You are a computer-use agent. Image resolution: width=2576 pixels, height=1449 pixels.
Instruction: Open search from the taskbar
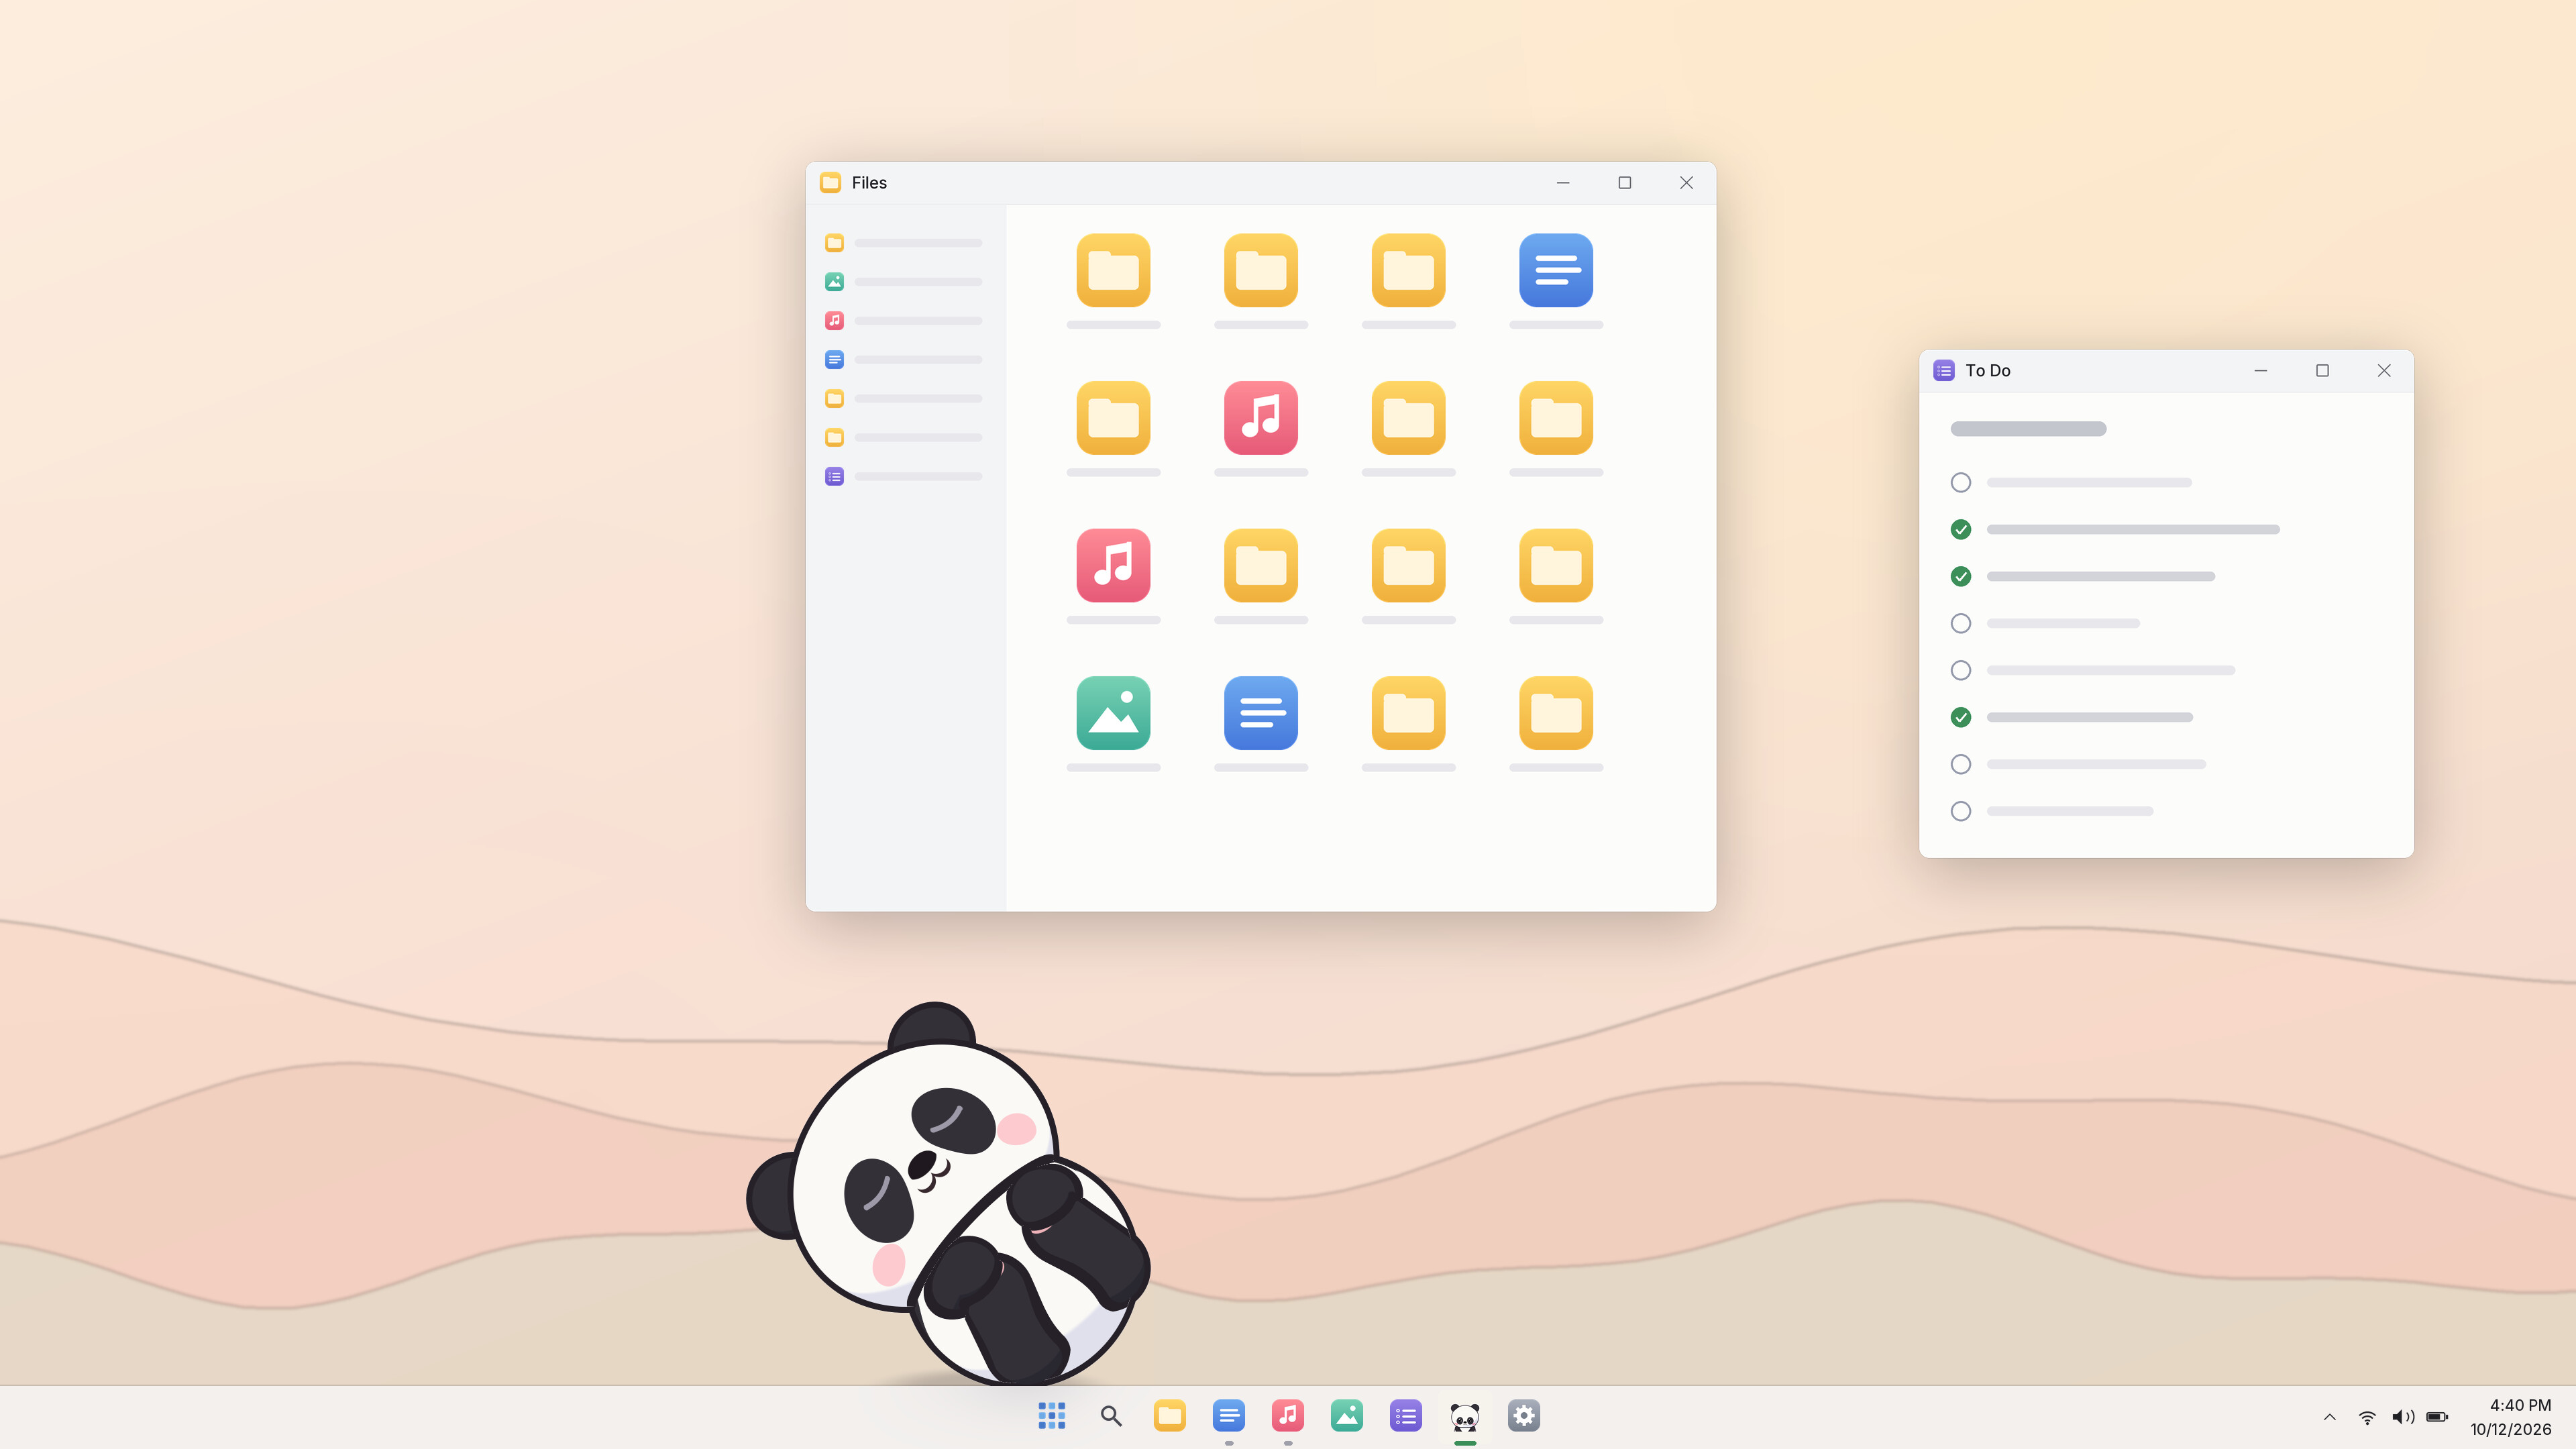(1111, 1416)
